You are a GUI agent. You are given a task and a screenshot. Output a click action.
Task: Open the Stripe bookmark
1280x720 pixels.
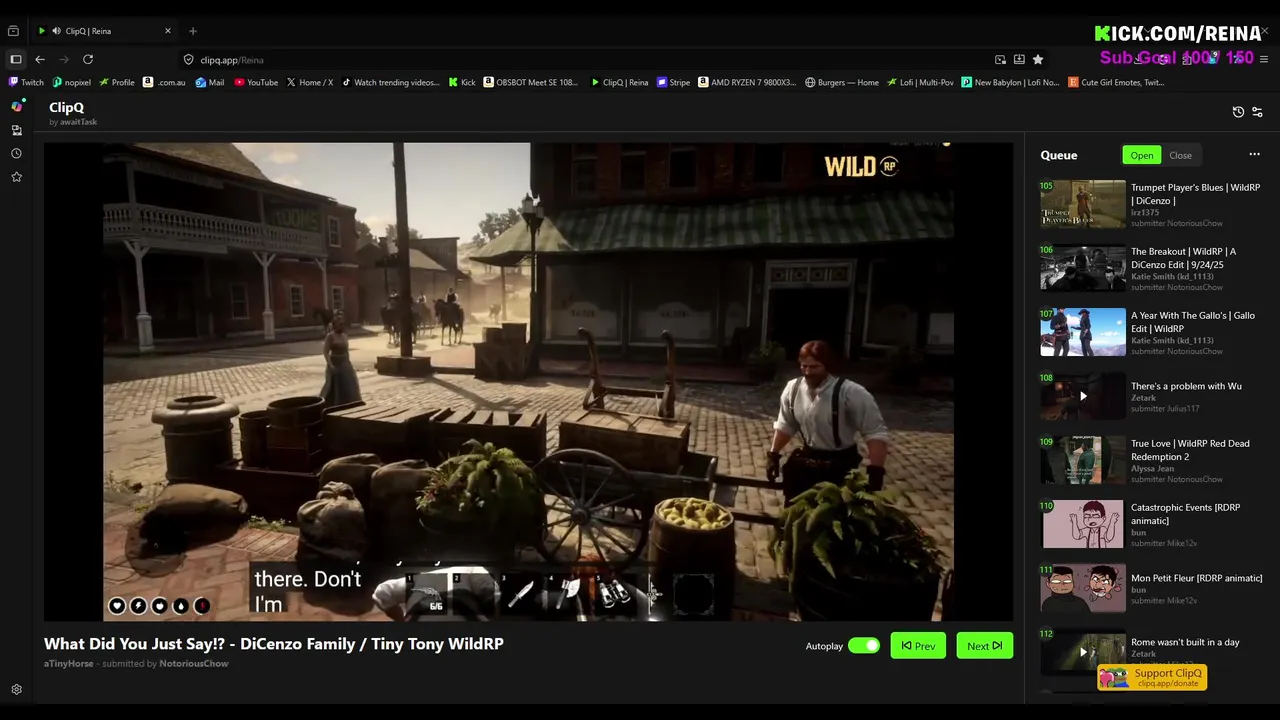pyautogui.click(x=673, y=83)
